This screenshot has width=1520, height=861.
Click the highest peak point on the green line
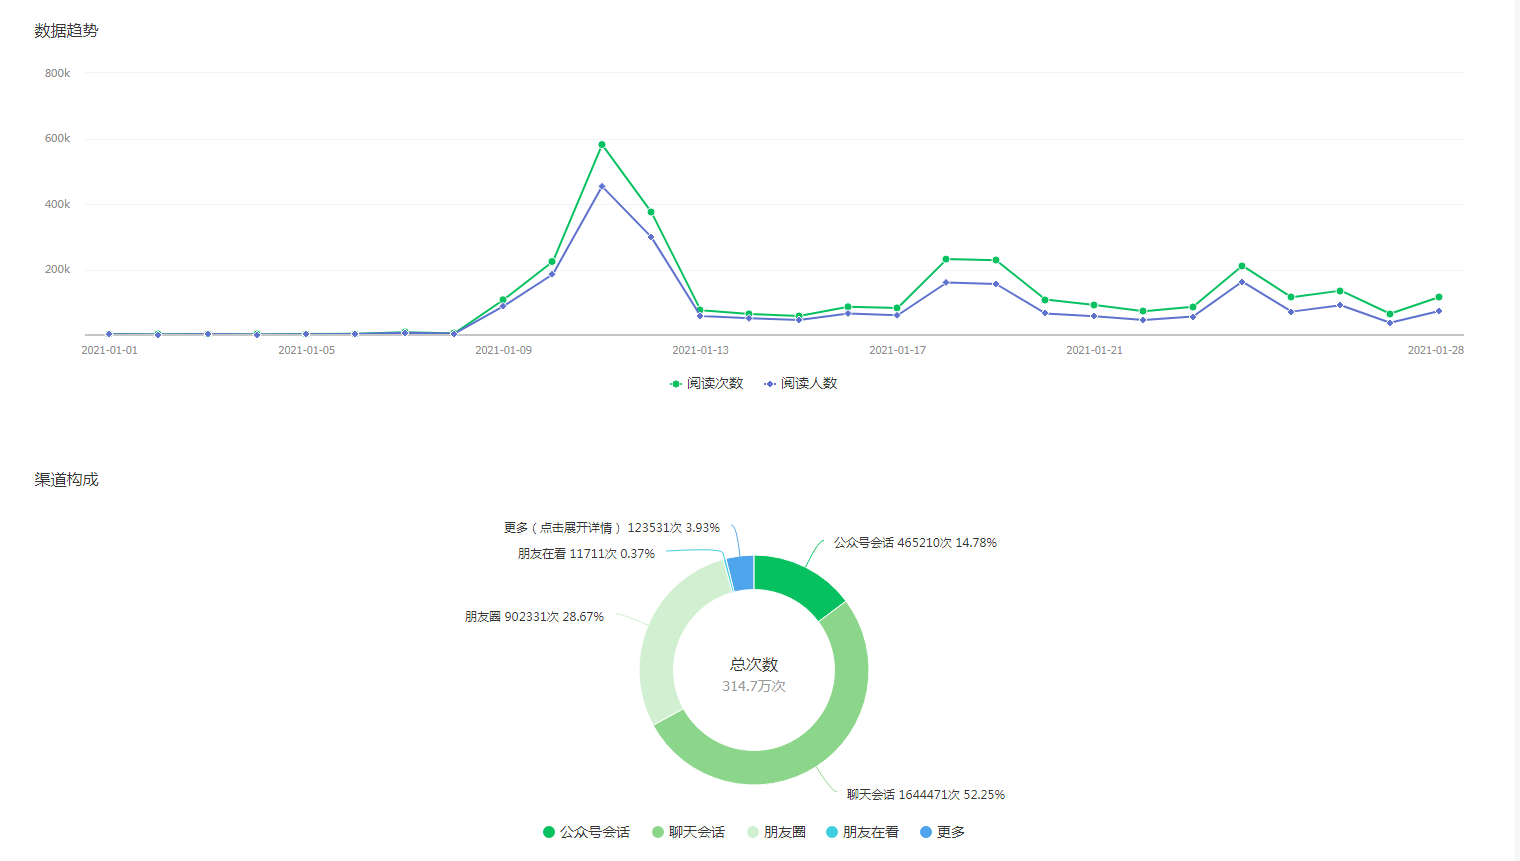click(600, 144)
